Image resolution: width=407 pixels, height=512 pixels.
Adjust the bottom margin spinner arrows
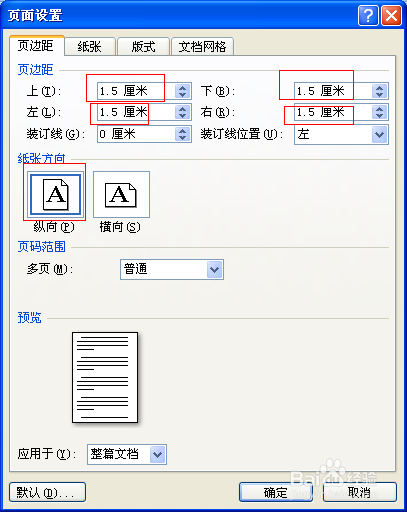380,91
